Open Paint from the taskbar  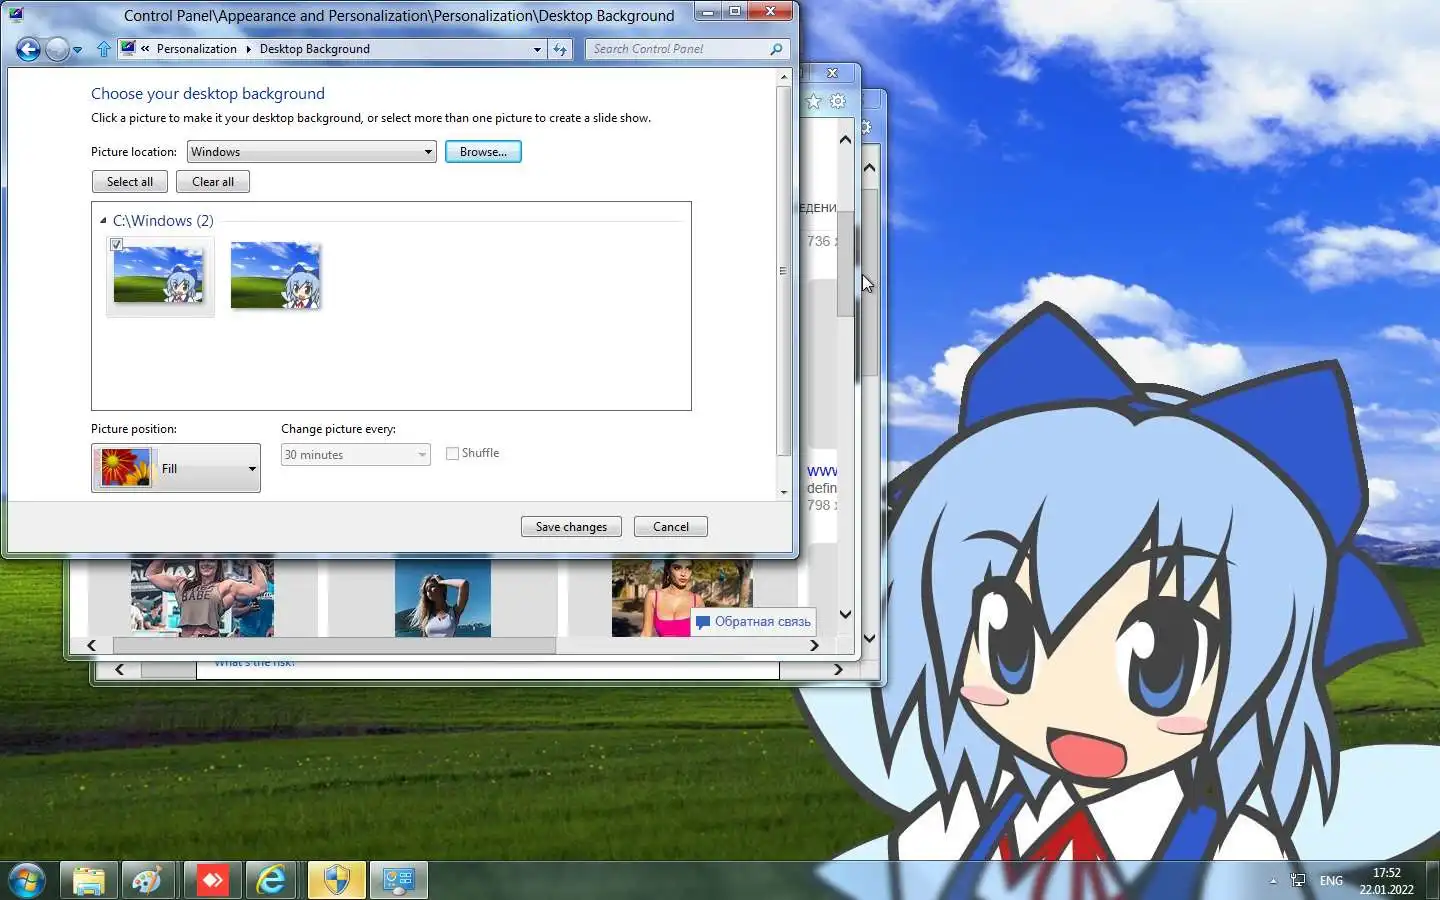tap(148, 881)
